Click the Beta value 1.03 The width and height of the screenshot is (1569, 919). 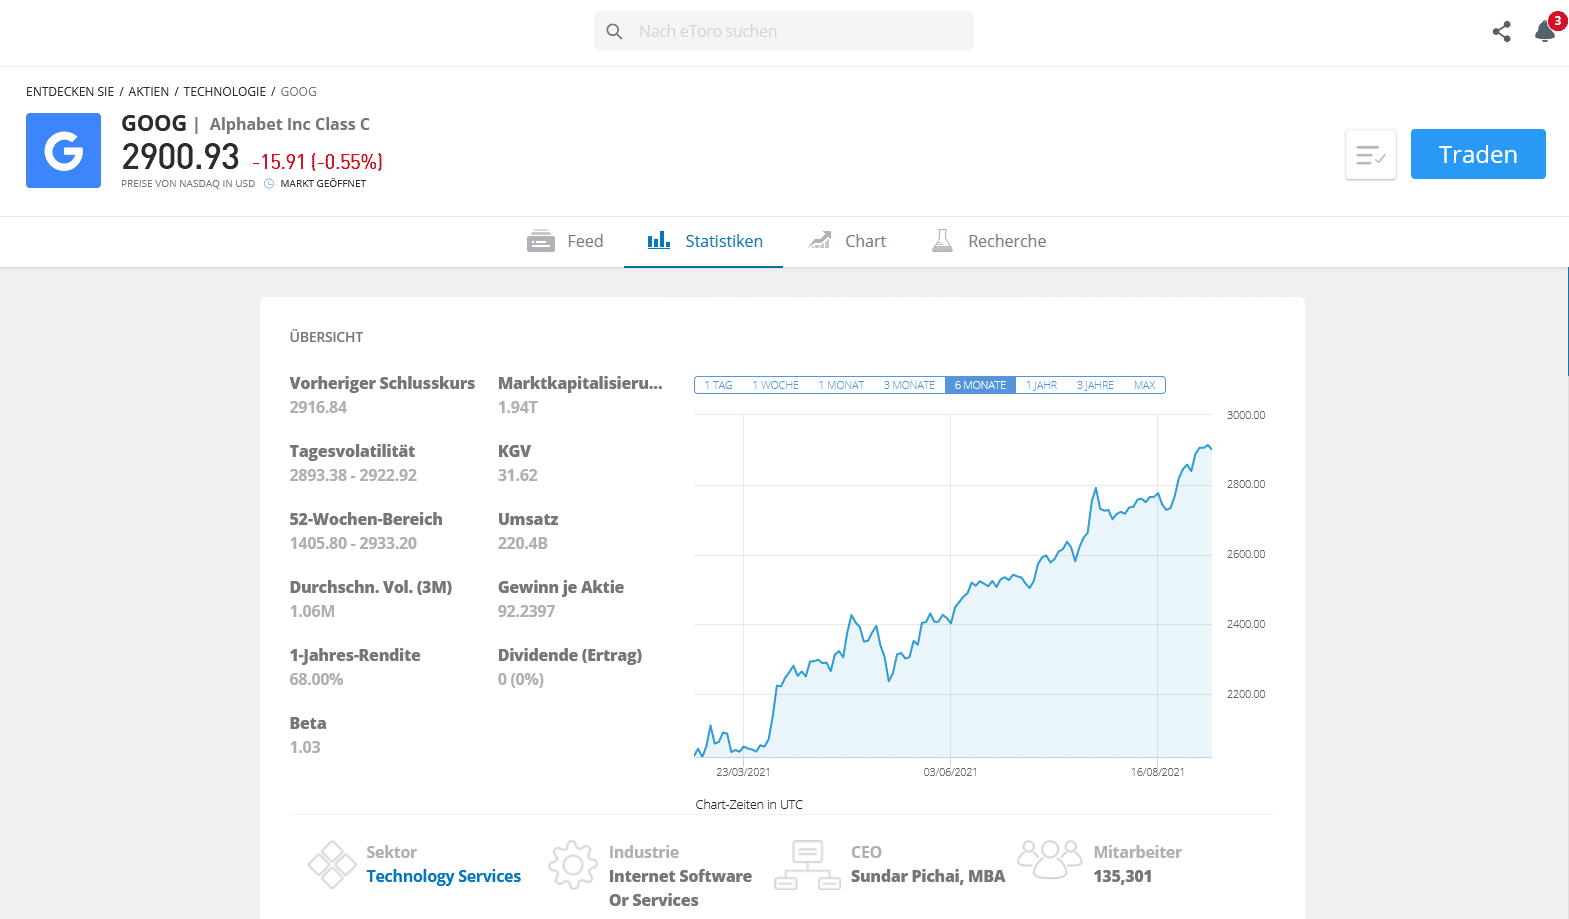pyautogui.click(x=305, y=747)
